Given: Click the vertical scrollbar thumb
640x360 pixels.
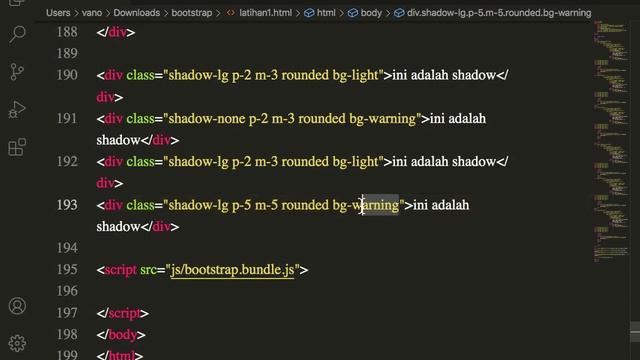Looking at the screenshot, I should [635, 332].
